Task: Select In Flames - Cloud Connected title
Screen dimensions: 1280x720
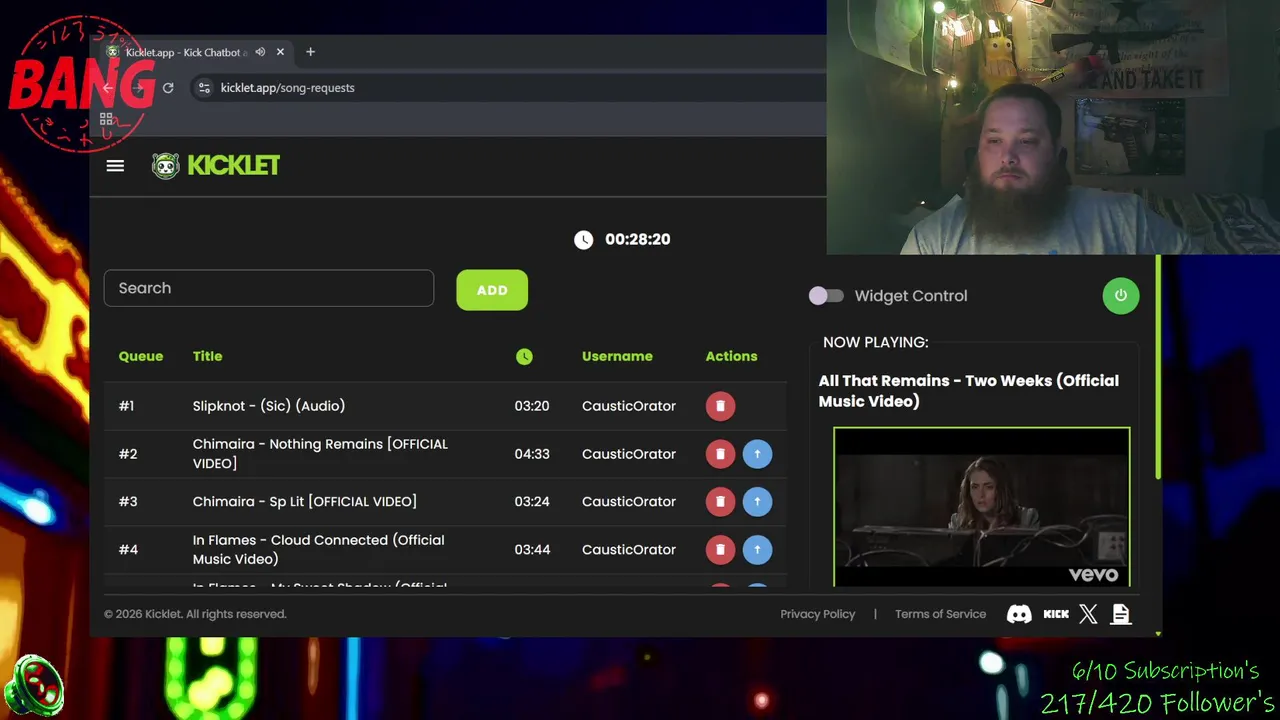Action: pyautogui.click(x=318, y=550)
